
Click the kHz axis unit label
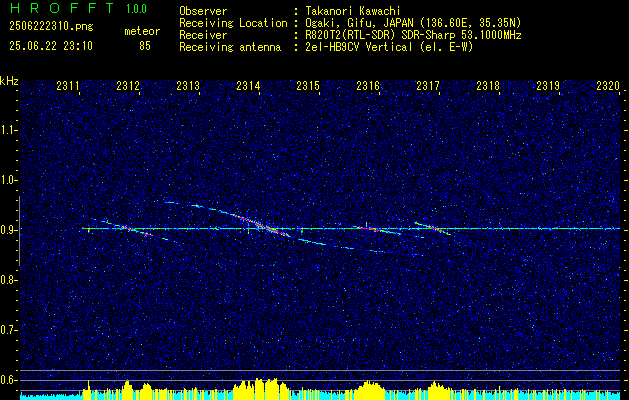coord(9,81)
